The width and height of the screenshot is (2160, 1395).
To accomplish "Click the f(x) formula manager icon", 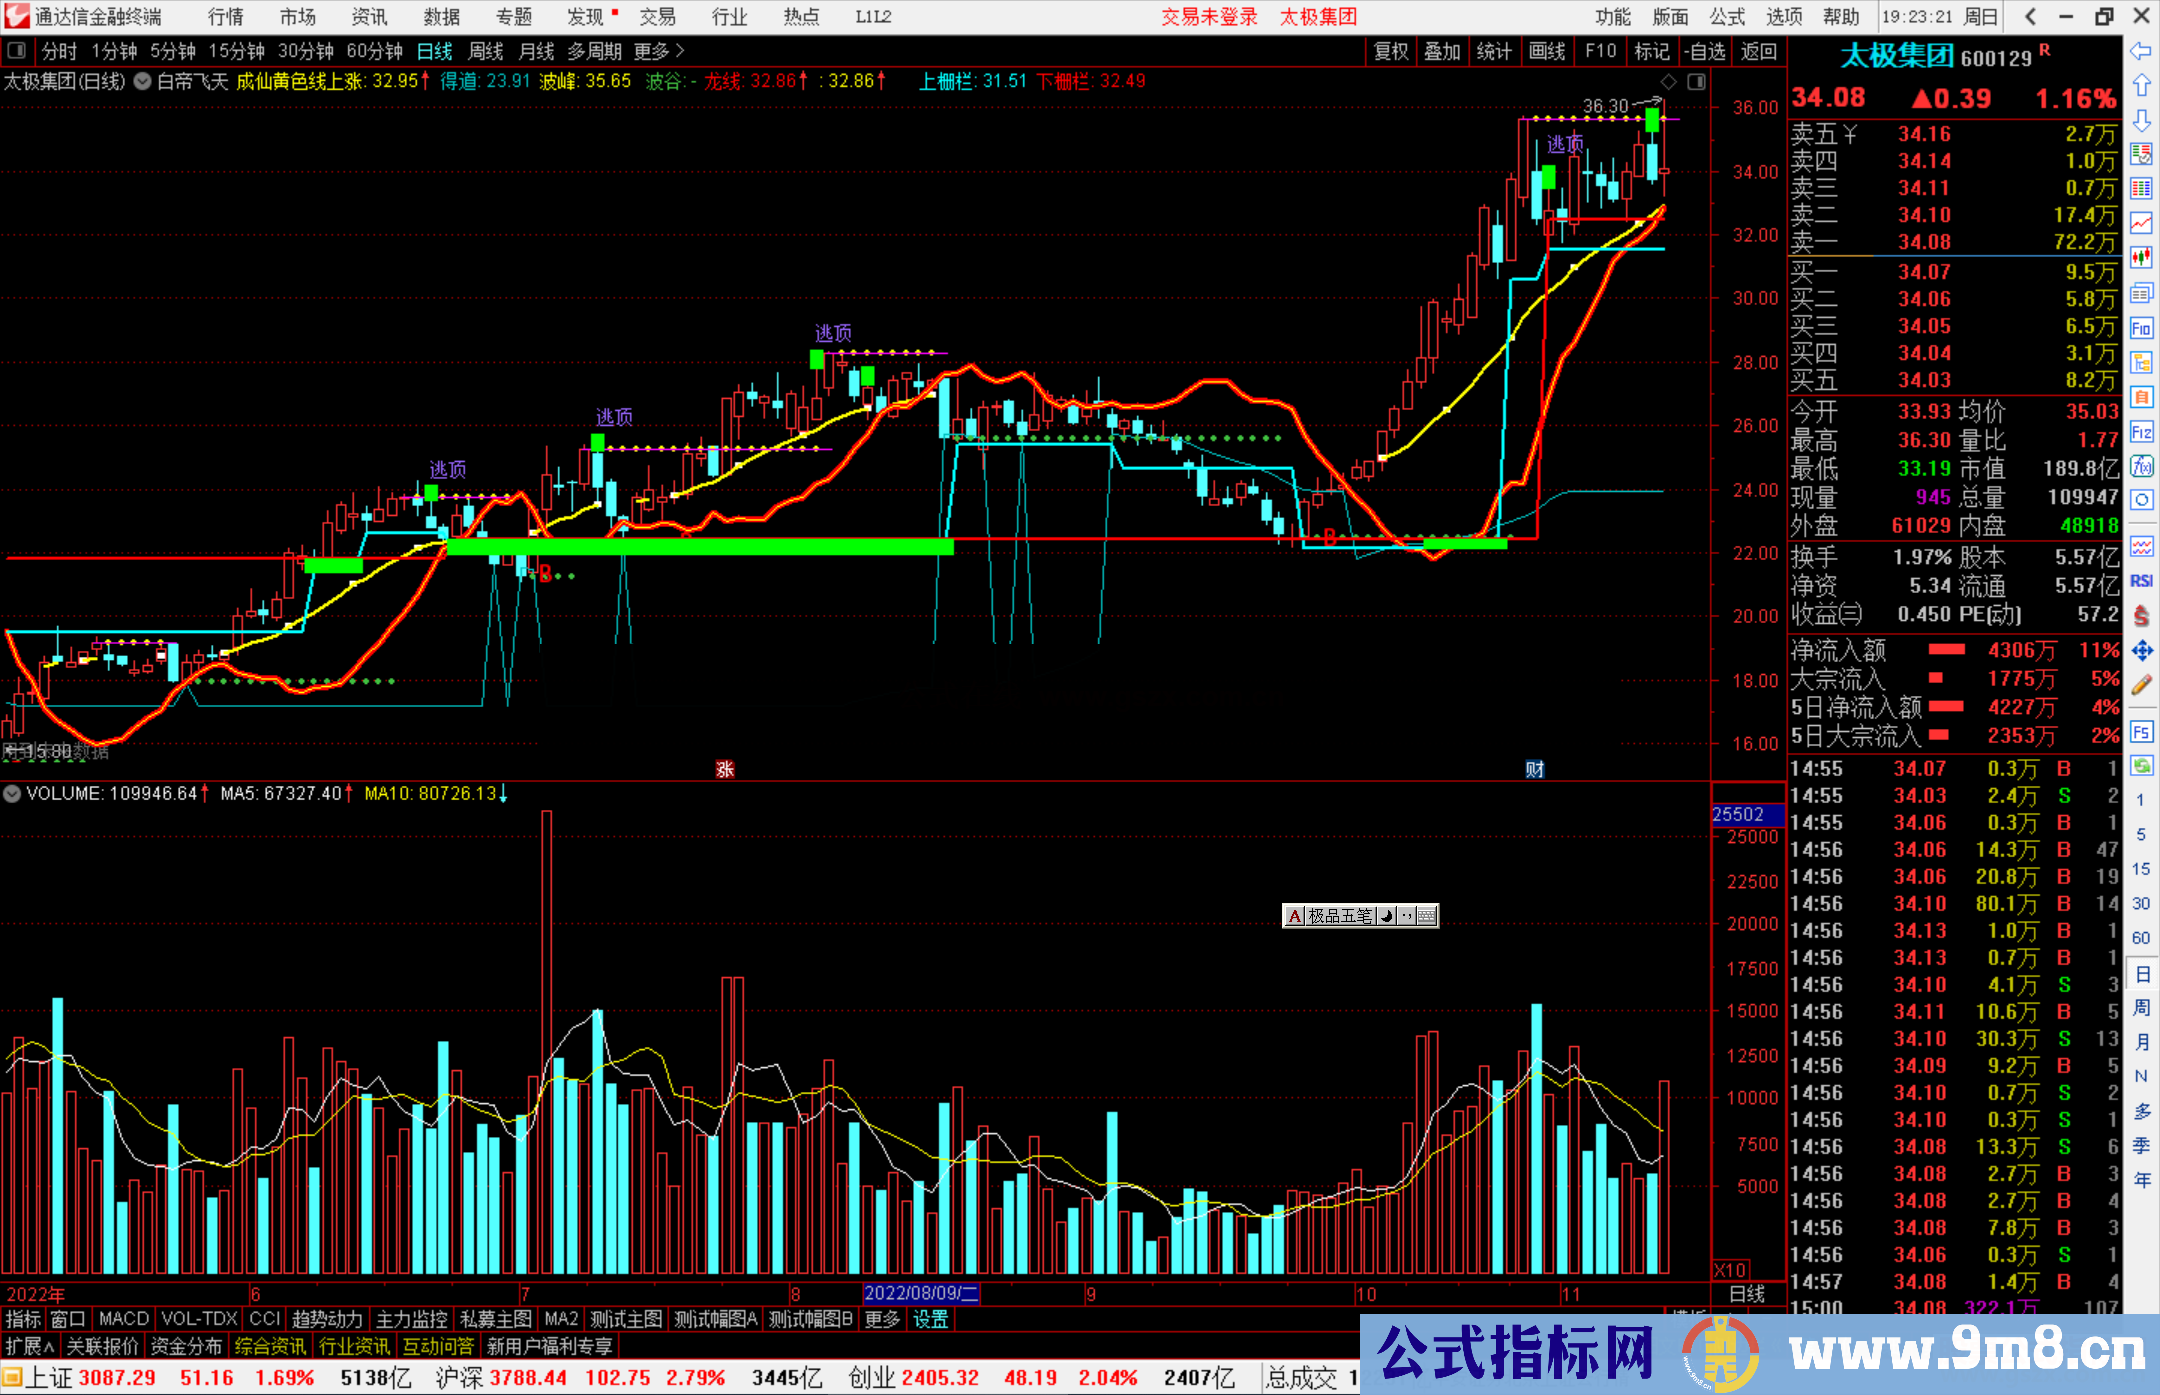I will coord(2141,466).
